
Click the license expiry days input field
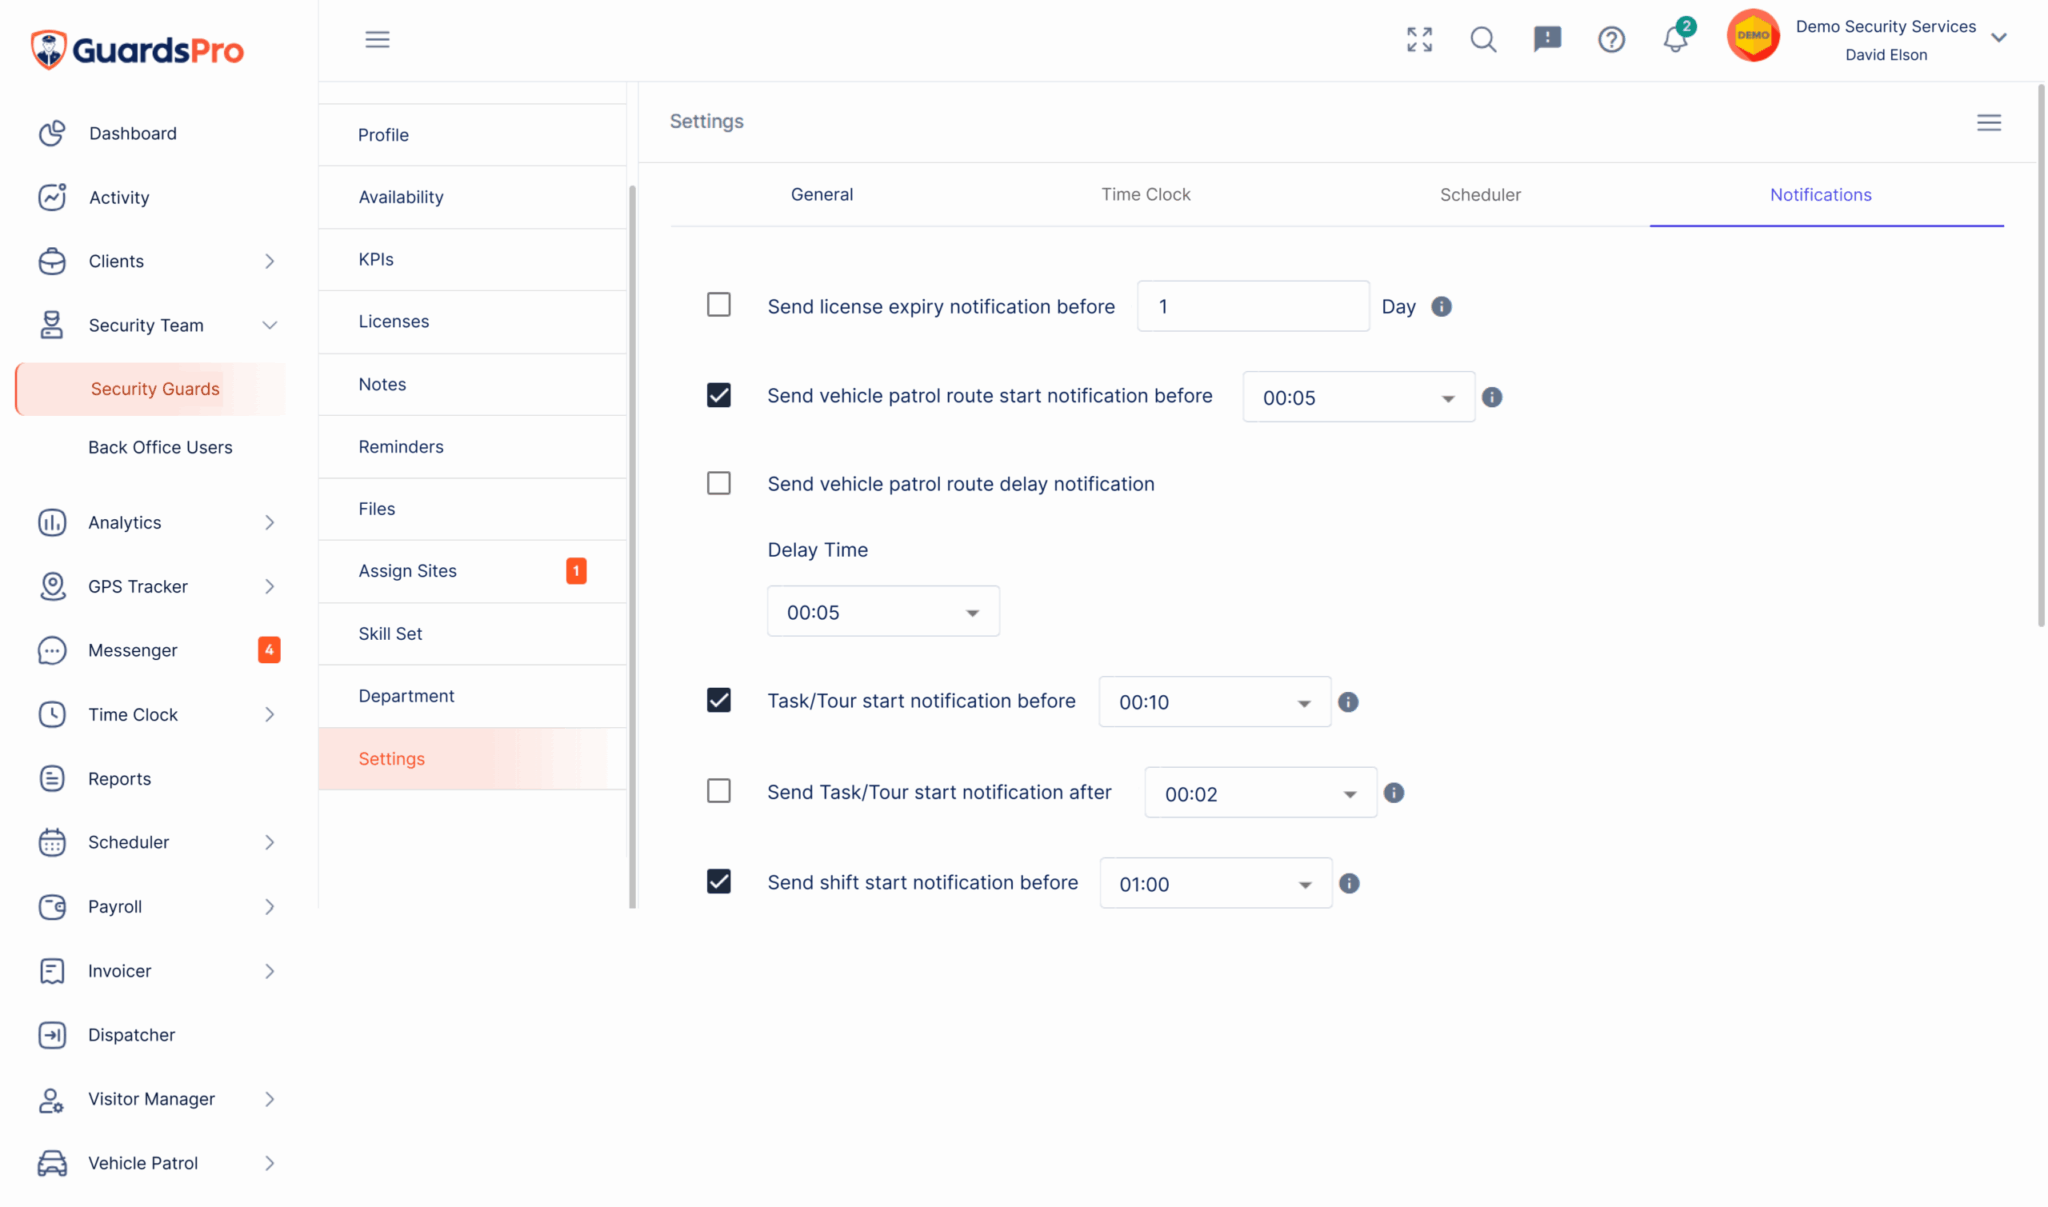1252,307
